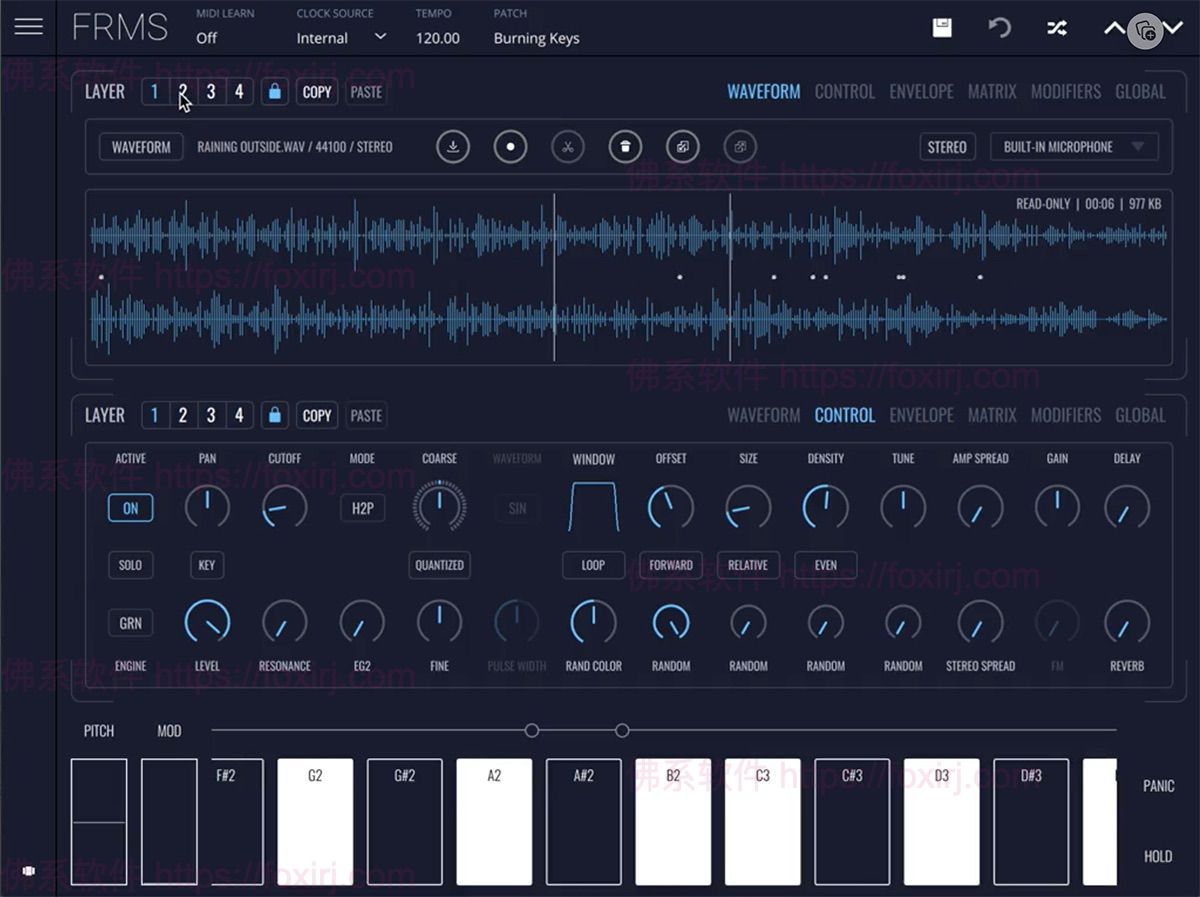Image resolution: width=1200 pixels, height=897 pixels.
Task: Open the Built-in Microphone input dropdown
Action: 1073,146
